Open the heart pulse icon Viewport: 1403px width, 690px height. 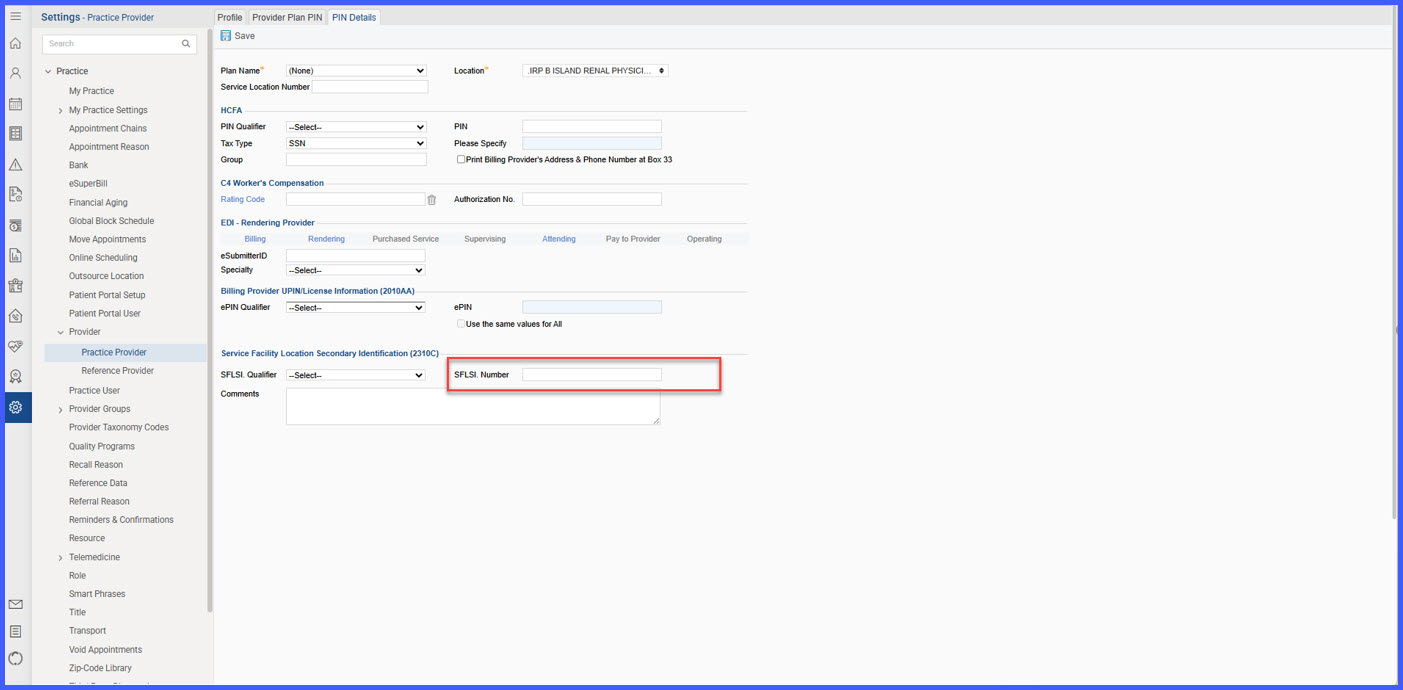click(15, 347)
